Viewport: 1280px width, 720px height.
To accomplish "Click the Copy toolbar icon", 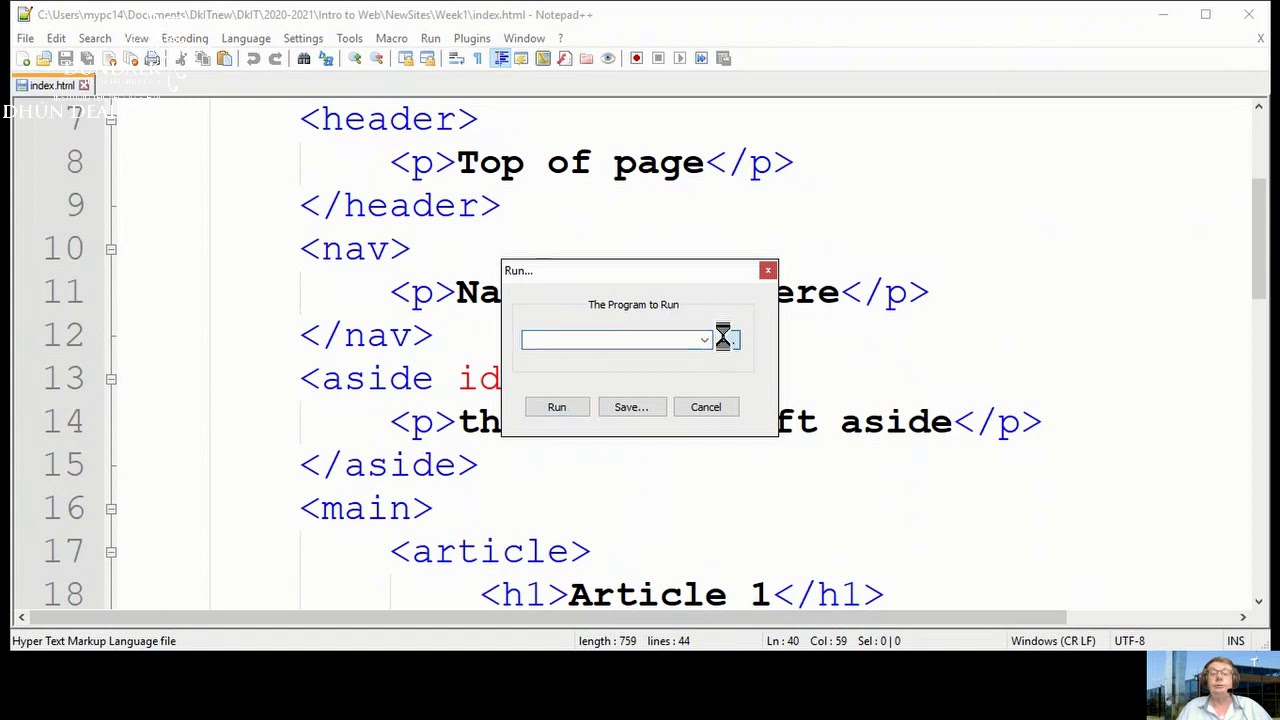I will click(x=203, y=59).
